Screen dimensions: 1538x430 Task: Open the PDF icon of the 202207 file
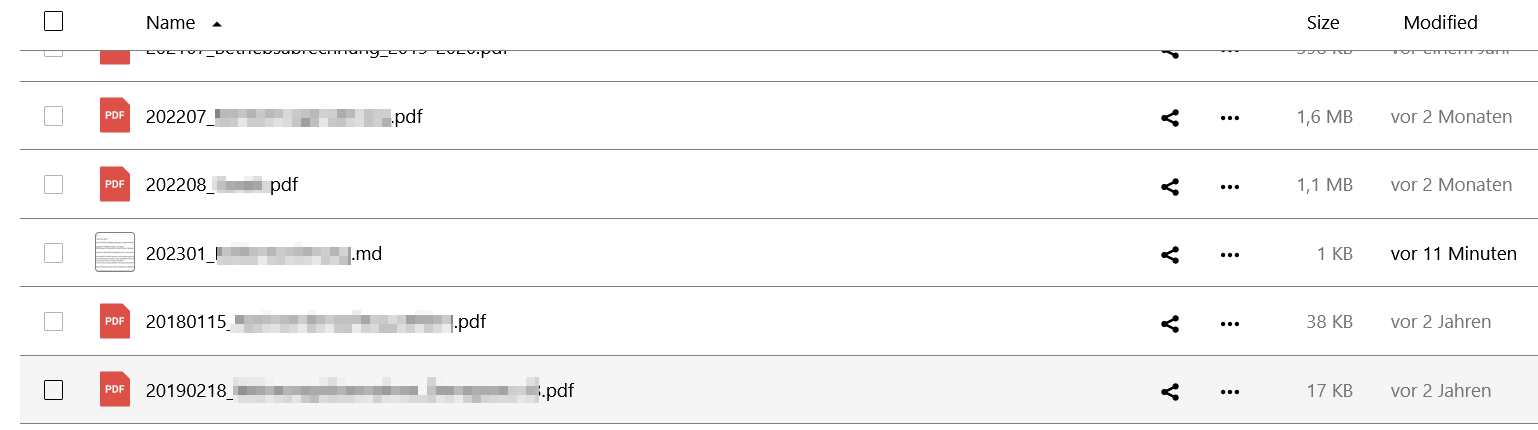click(115, 116)
